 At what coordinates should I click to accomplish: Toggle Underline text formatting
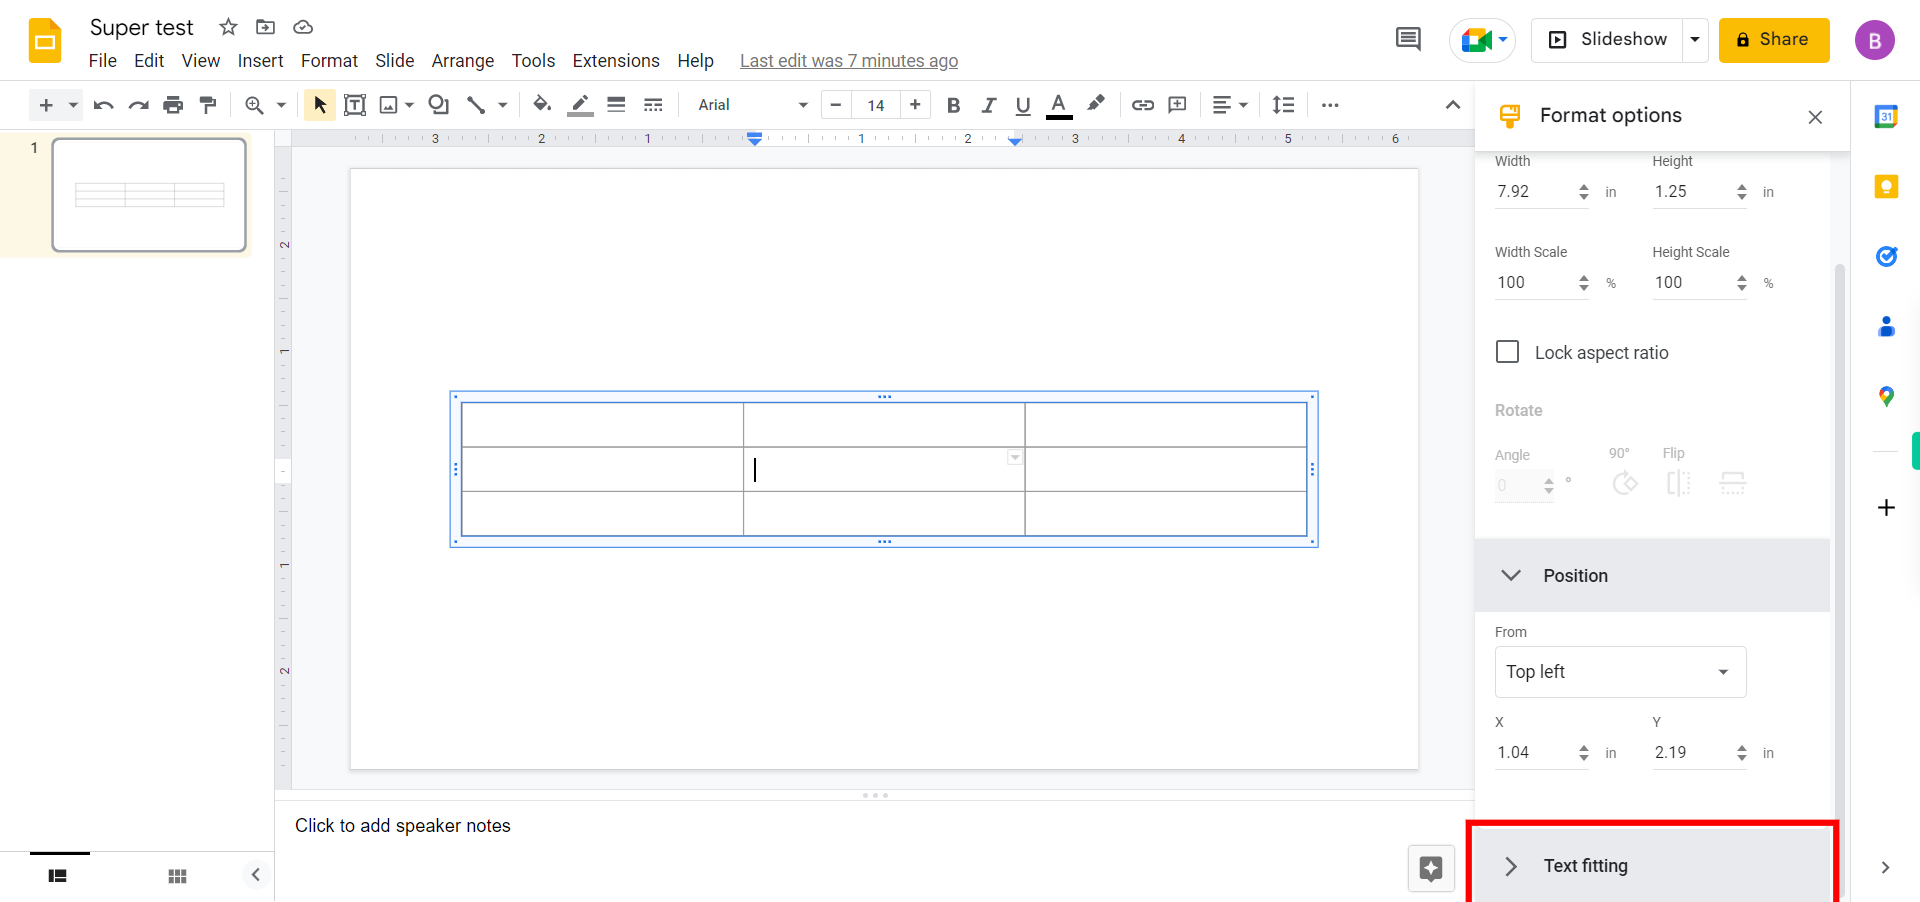coord(1023,105)
